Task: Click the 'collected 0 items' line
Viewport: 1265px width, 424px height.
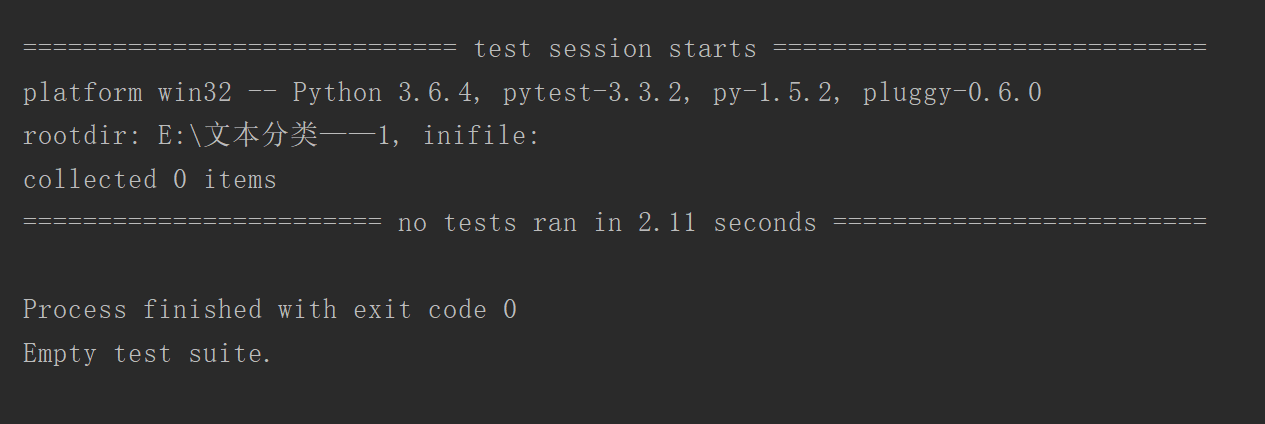Action: coord(150,180)
